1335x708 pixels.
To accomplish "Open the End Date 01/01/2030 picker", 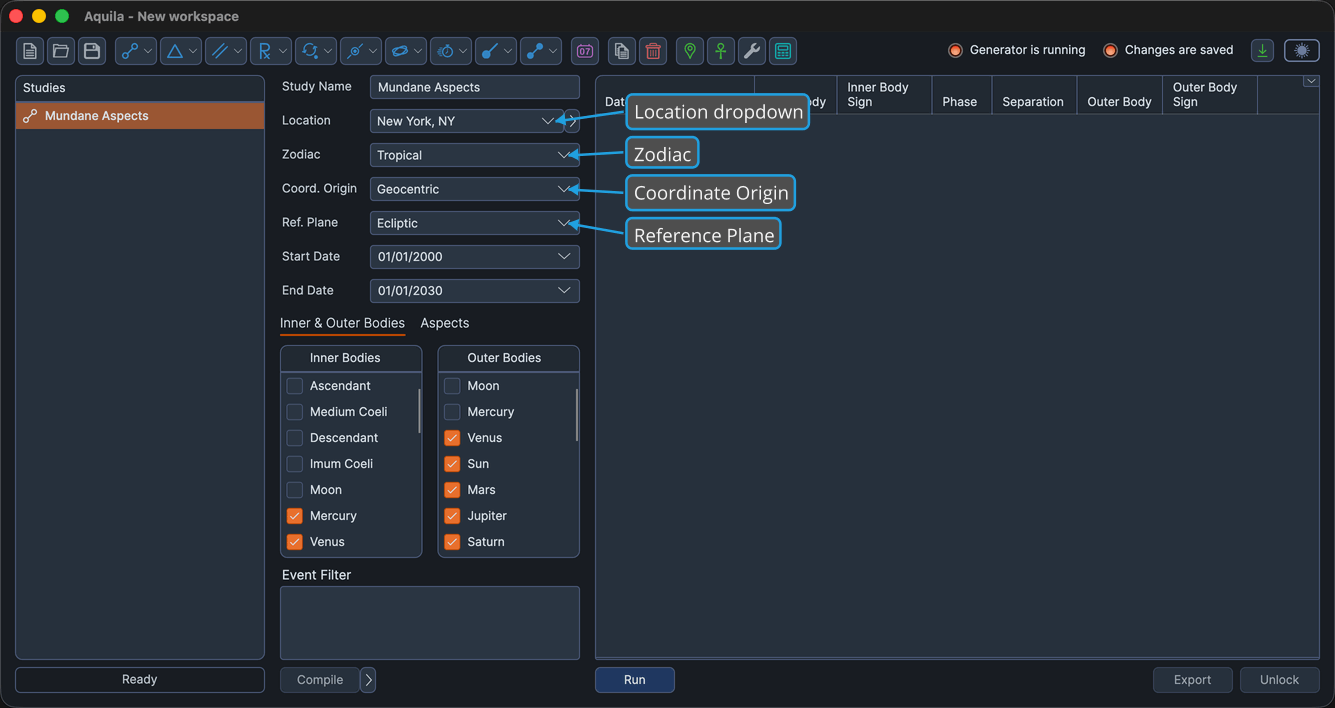I will point(475,291).
